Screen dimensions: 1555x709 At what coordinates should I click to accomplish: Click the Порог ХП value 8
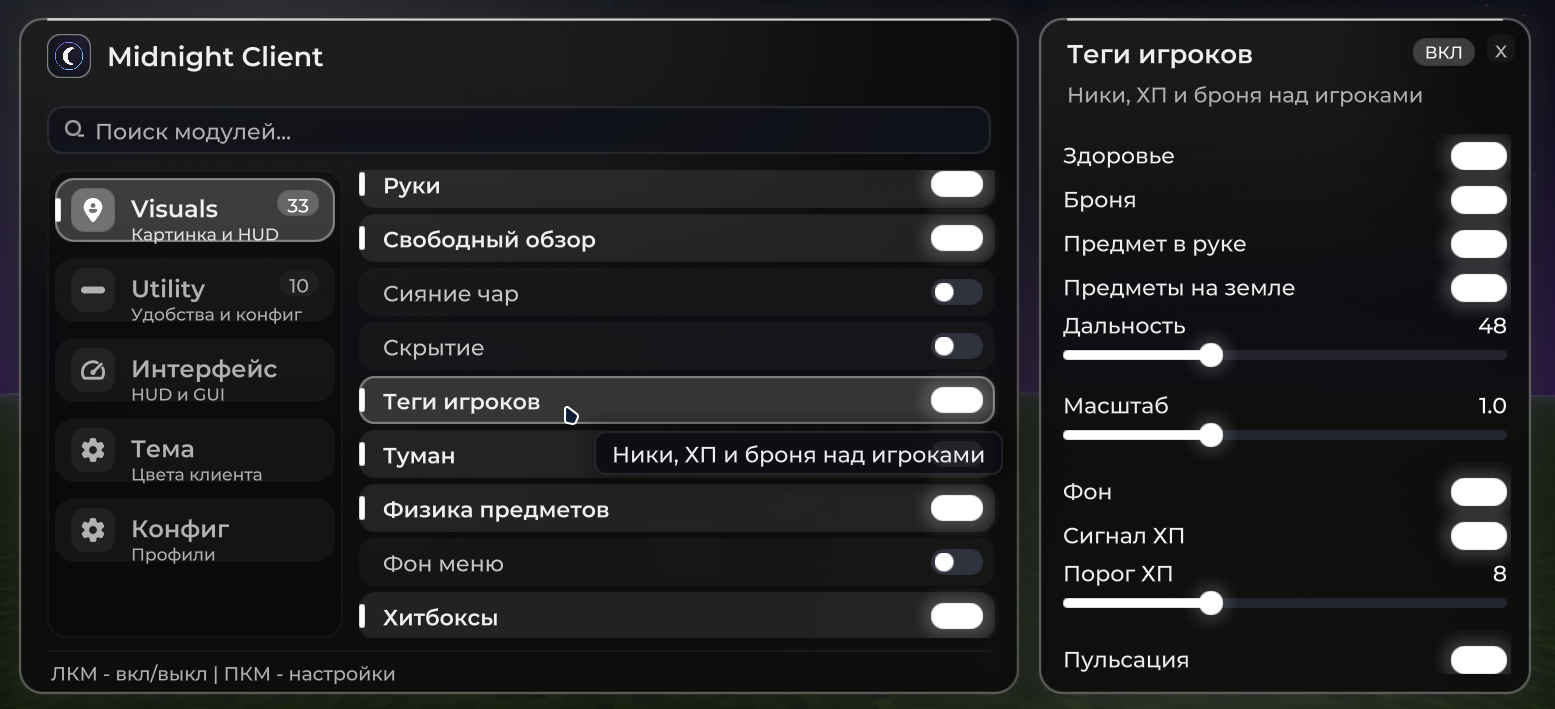click(1499, 574)
